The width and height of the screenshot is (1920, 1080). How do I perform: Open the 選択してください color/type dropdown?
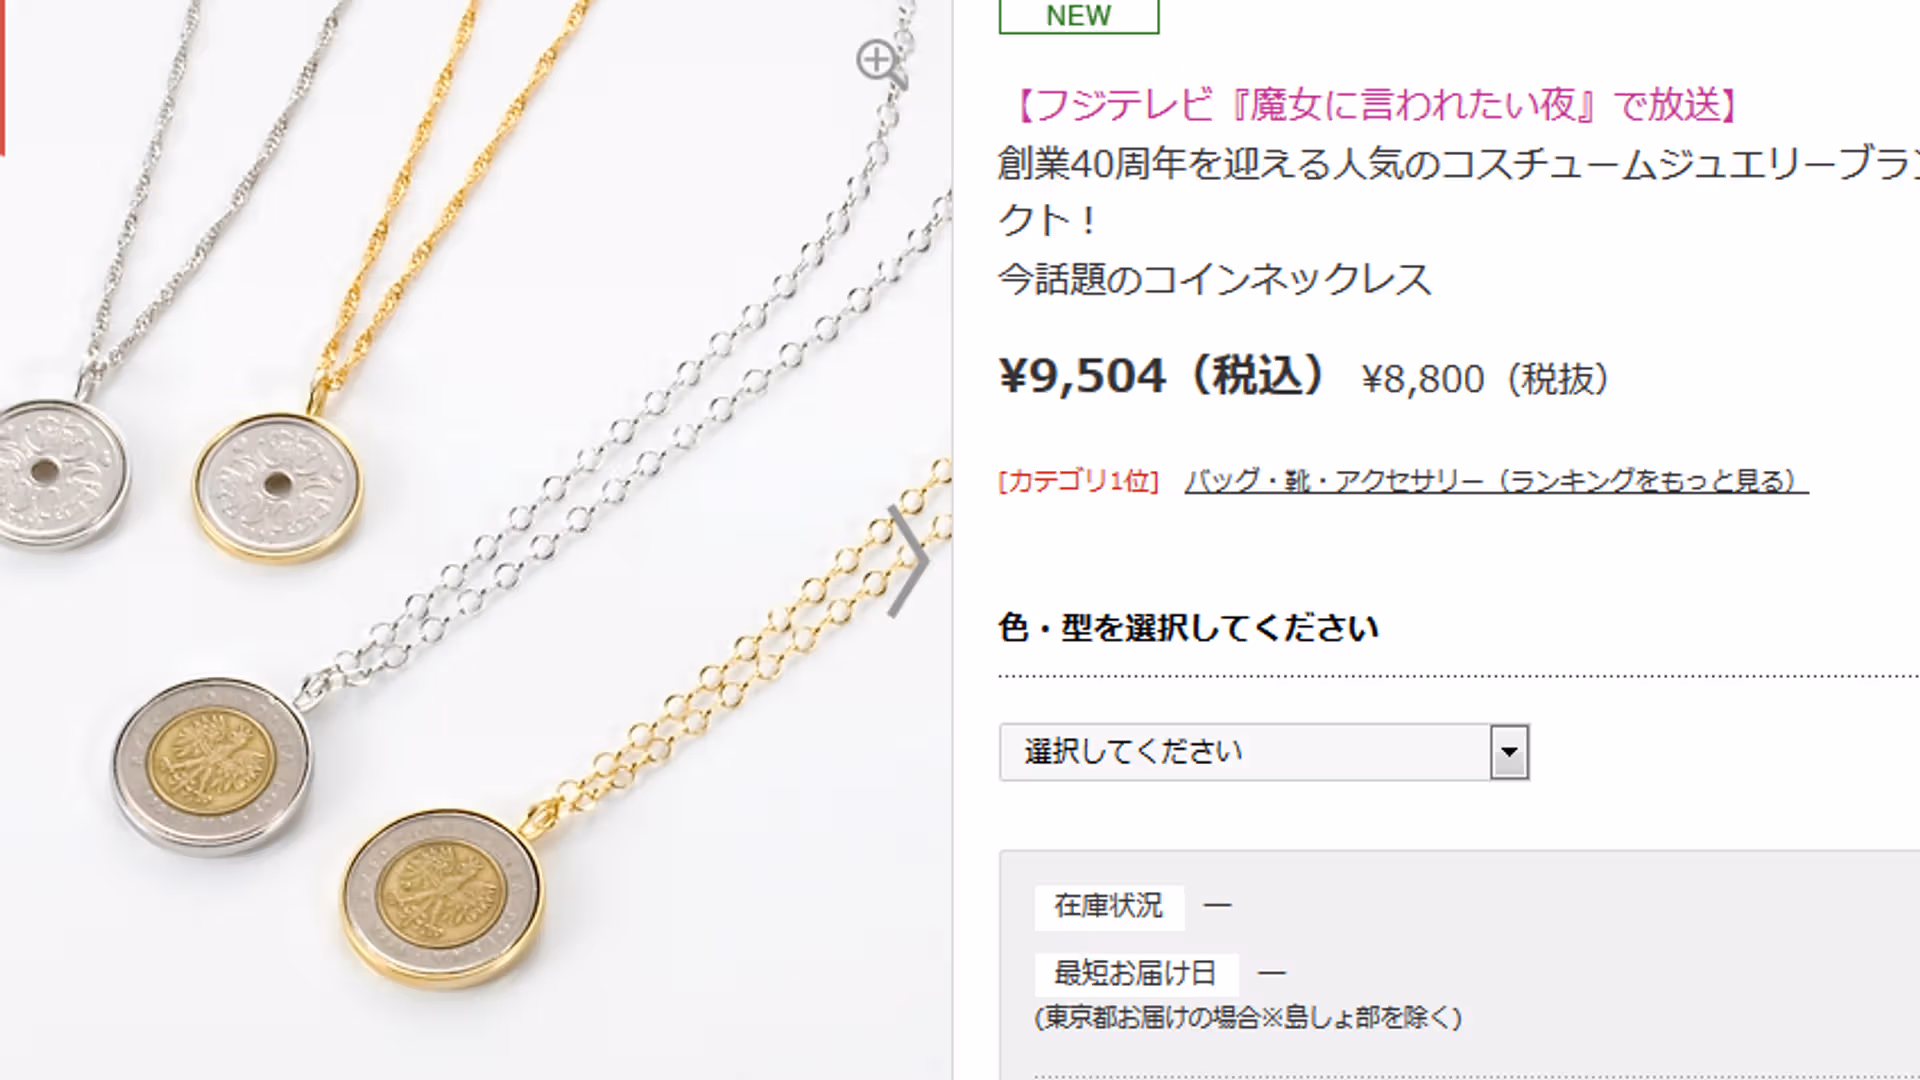click(1264, 752)
